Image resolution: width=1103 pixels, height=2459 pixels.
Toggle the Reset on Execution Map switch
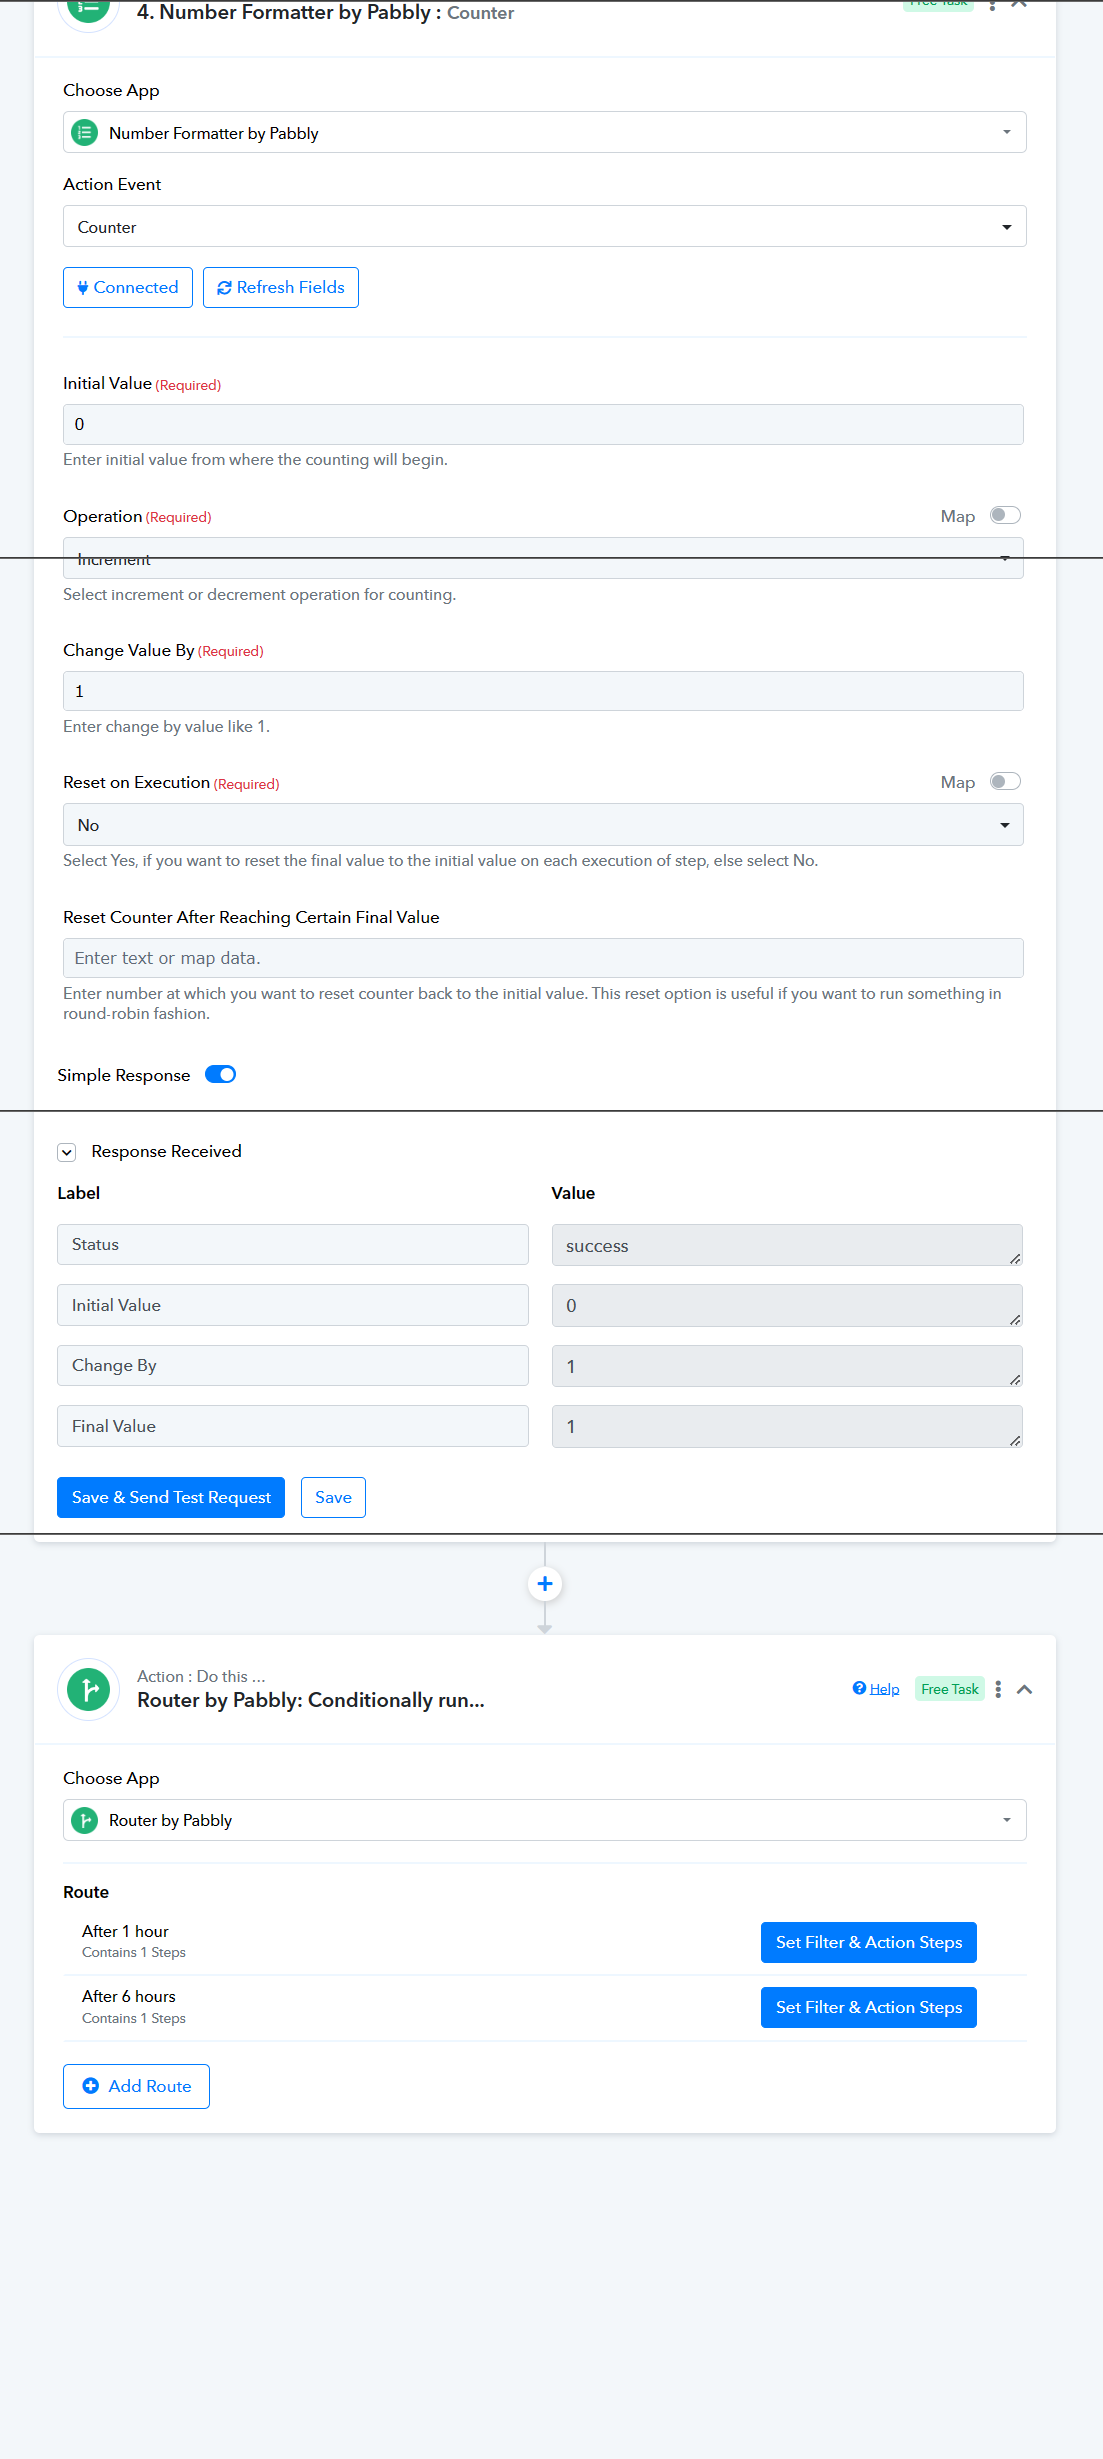(1005, 781)
